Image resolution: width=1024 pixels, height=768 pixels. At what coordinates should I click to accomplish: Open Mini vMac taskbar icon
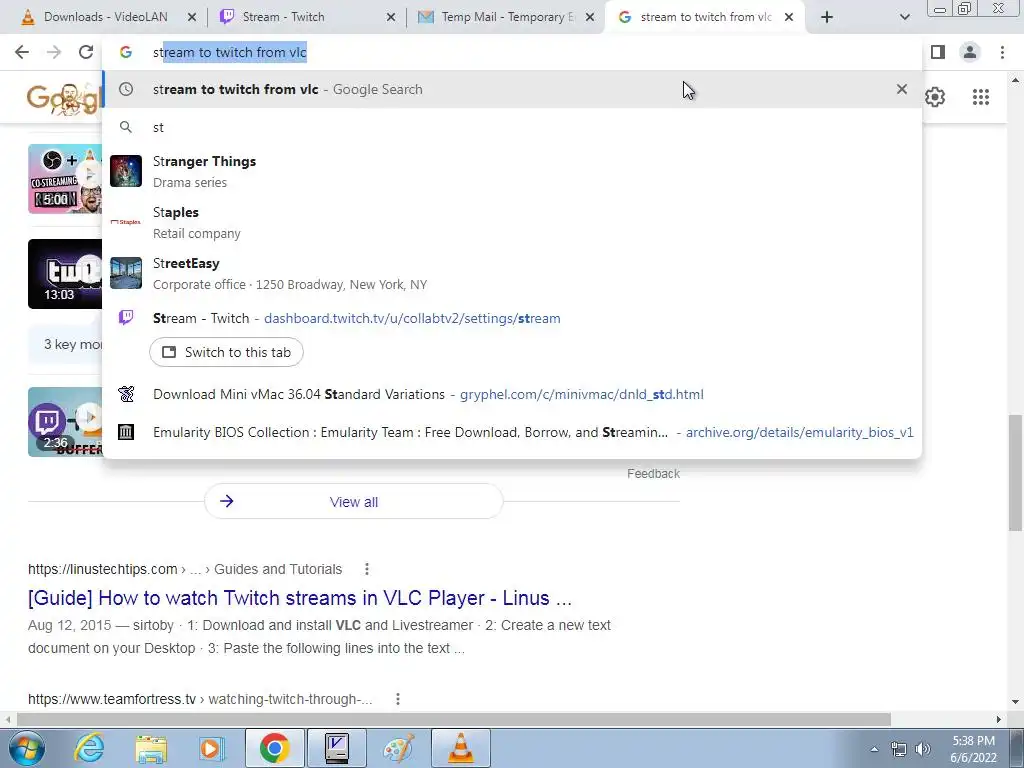point(336,748)
